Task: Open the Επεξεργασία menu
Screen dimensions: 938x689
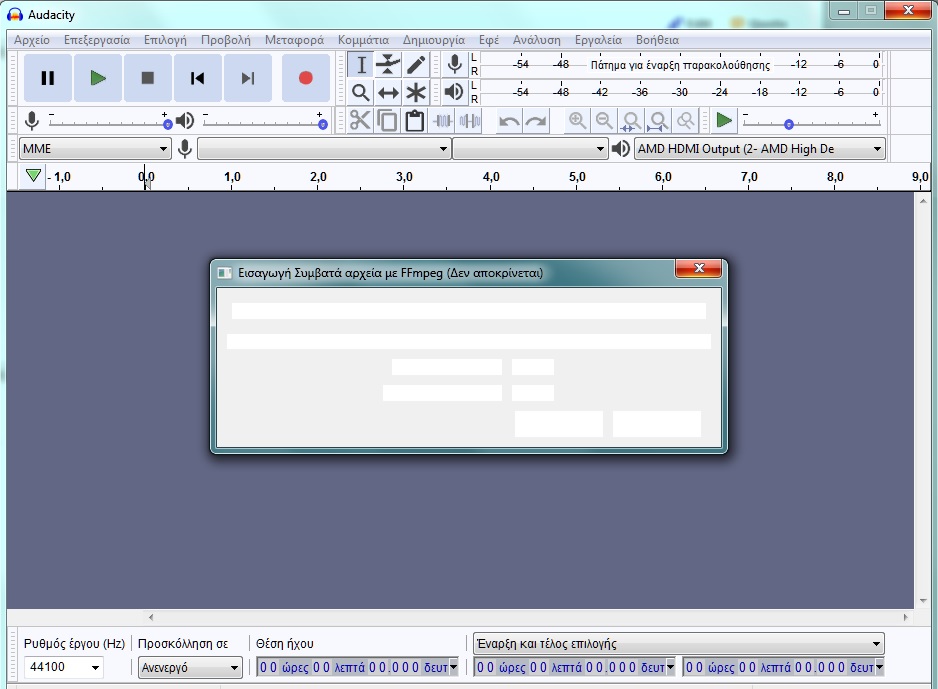Action: coord(97,40)
